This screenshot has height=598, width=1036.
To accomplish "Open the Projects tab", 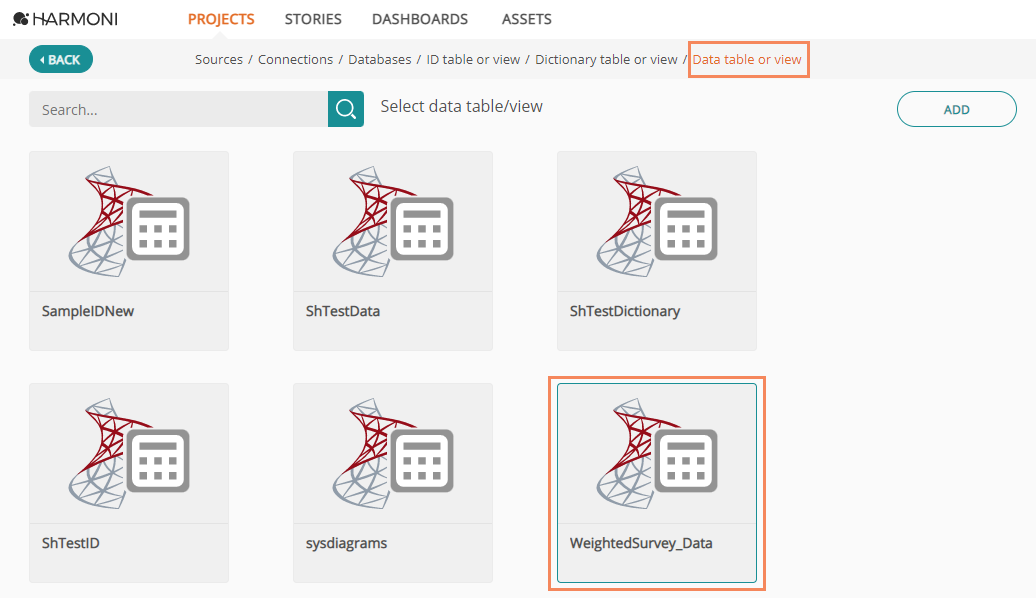I will click(x=221, y=19).
